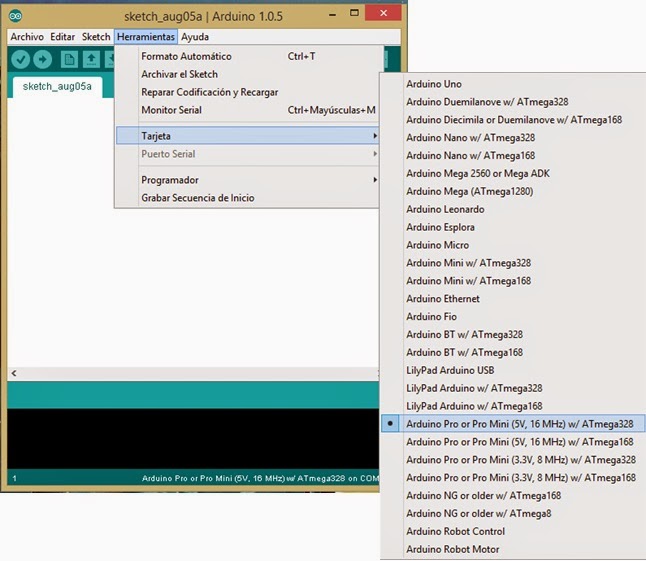Minimize the Arduino window
This screenshot has height=561, width=646.
click(x=332, y=15)
